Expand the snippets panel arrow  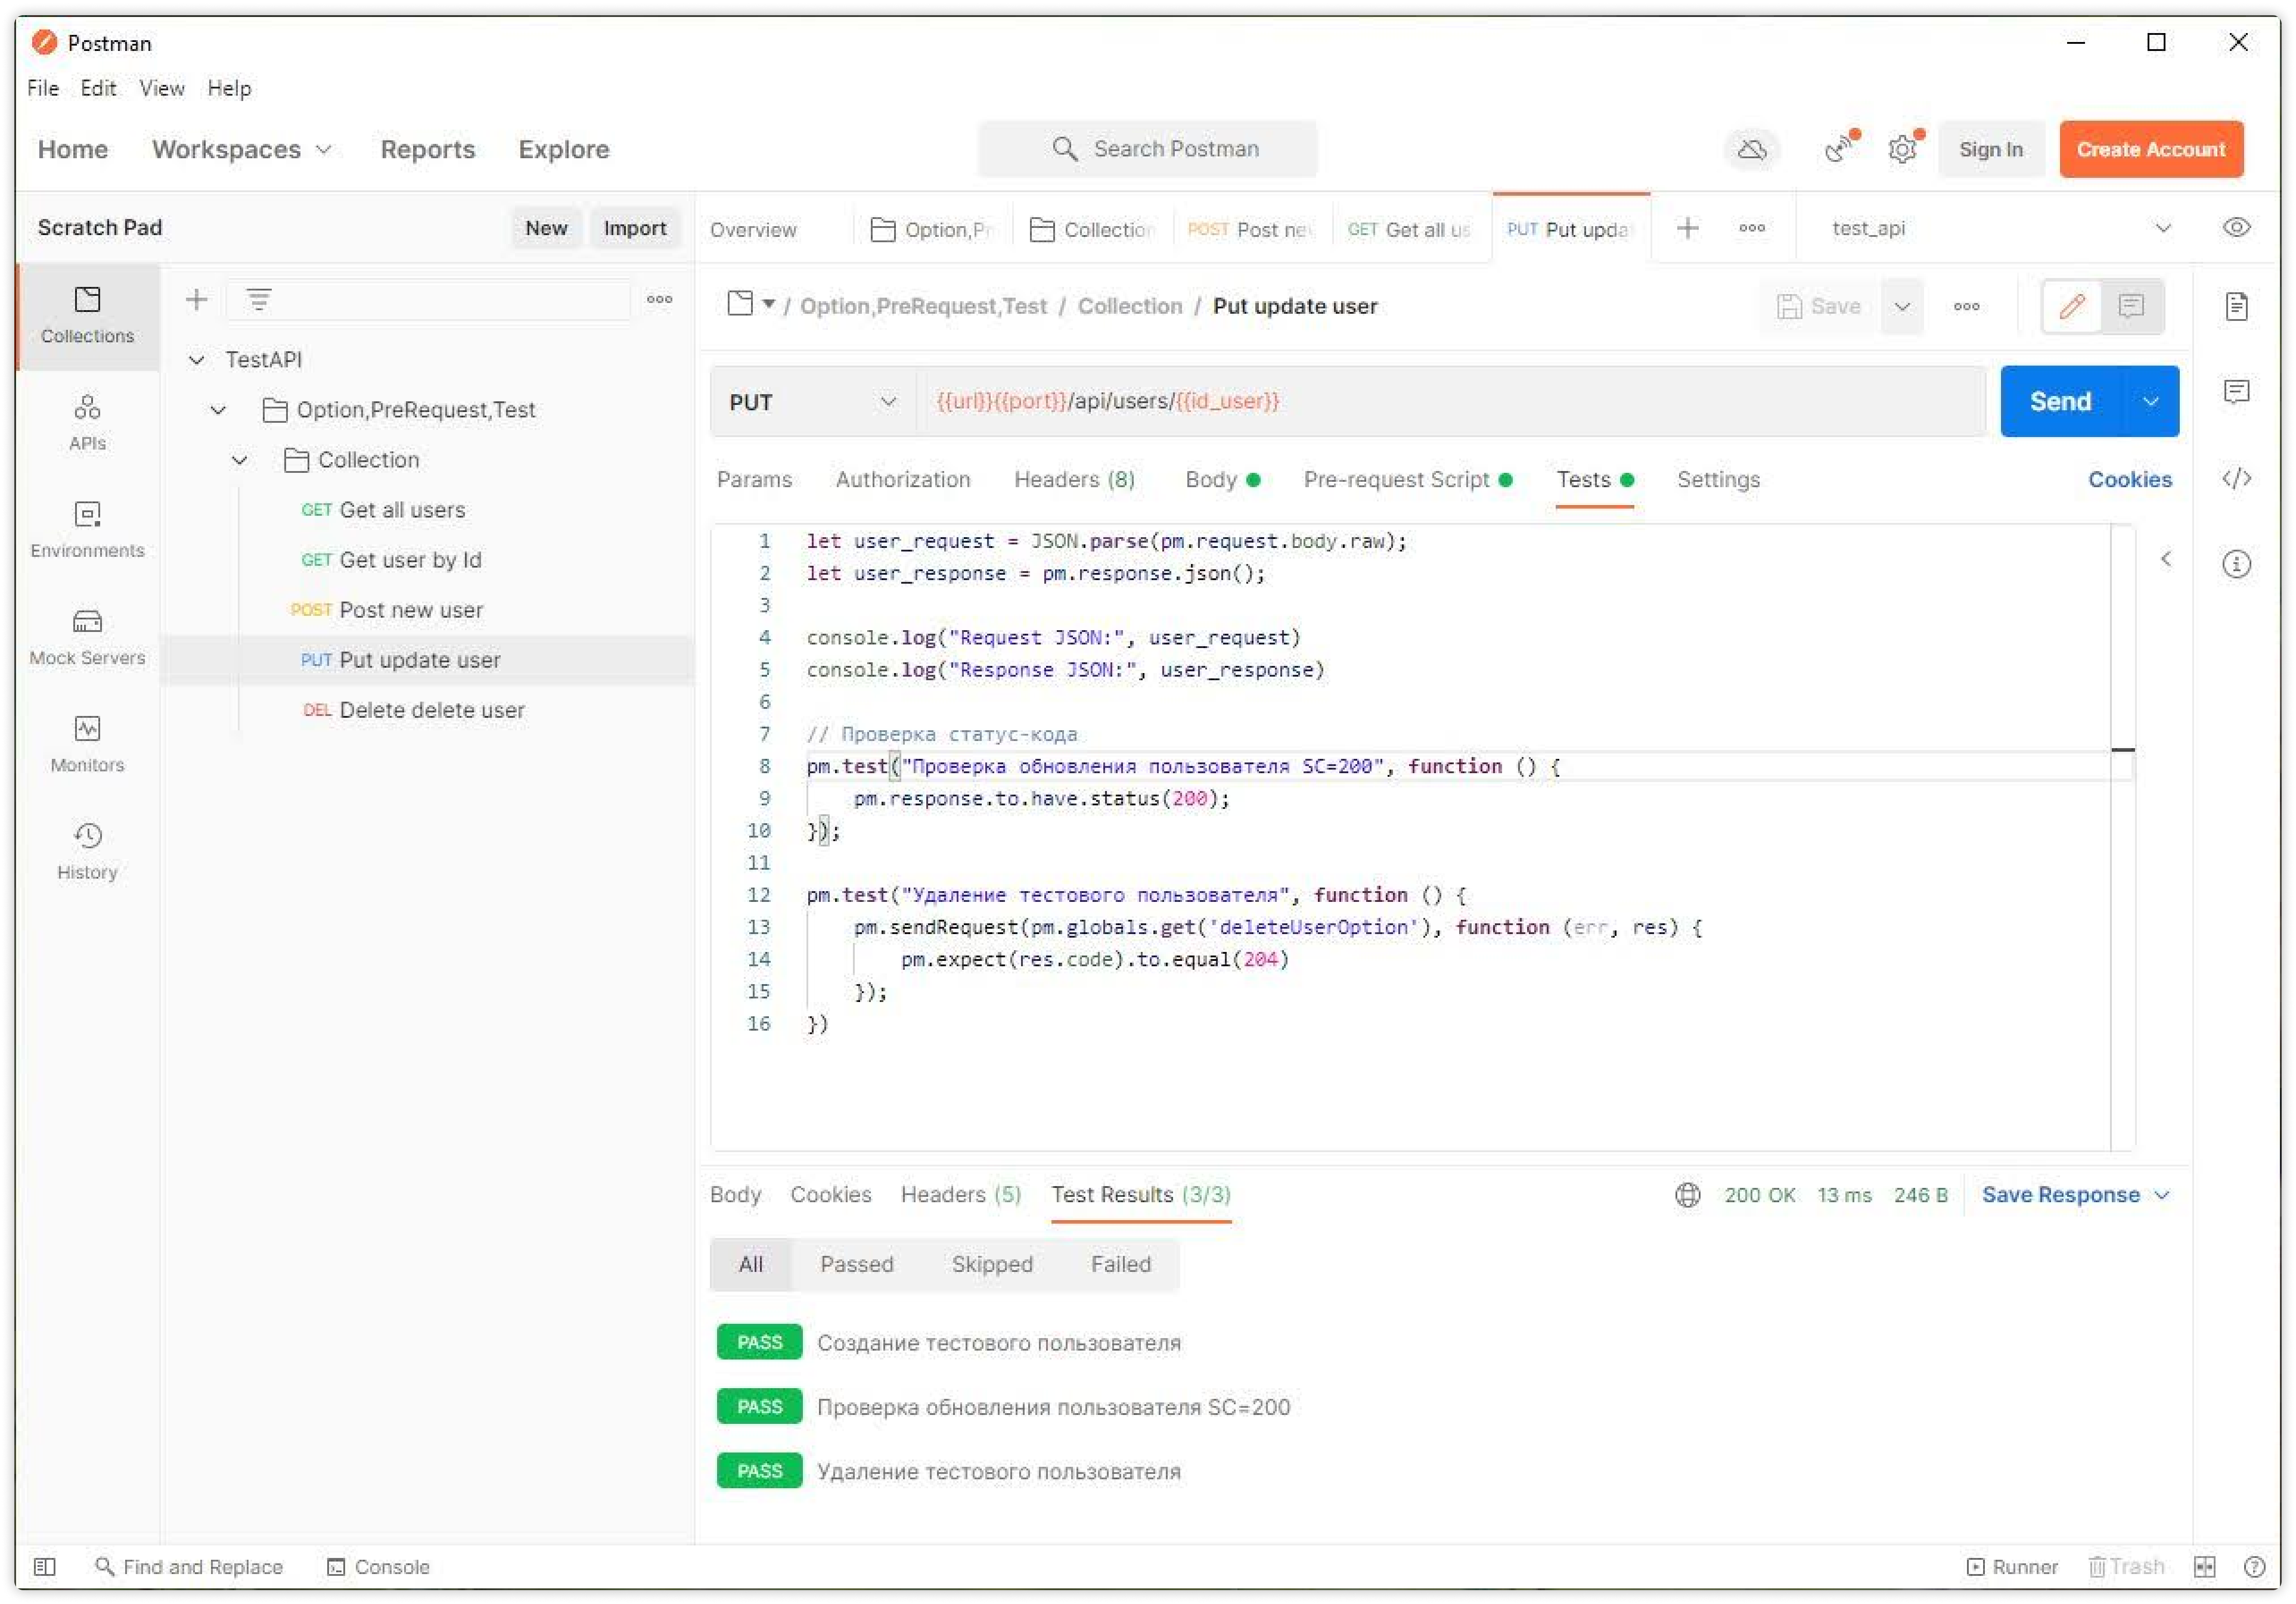2166,559
